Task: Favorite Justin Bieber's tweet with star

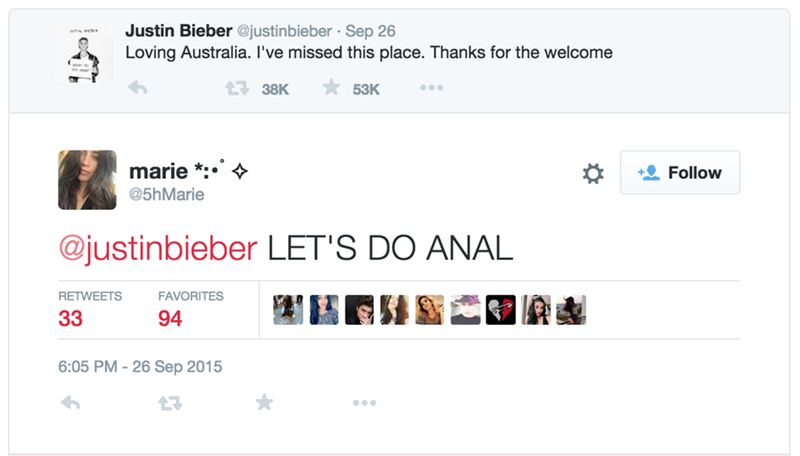Action: pyautogui.click(x=331, y=89)
